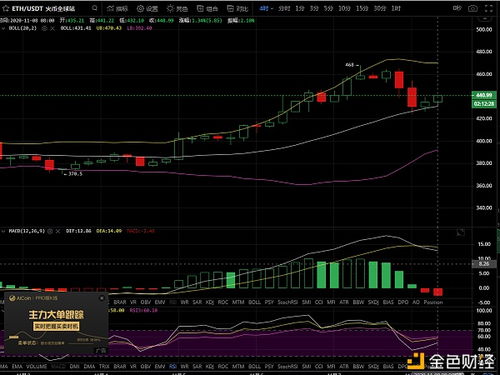Click the MACD panel corner reset icon

[461, 232]
